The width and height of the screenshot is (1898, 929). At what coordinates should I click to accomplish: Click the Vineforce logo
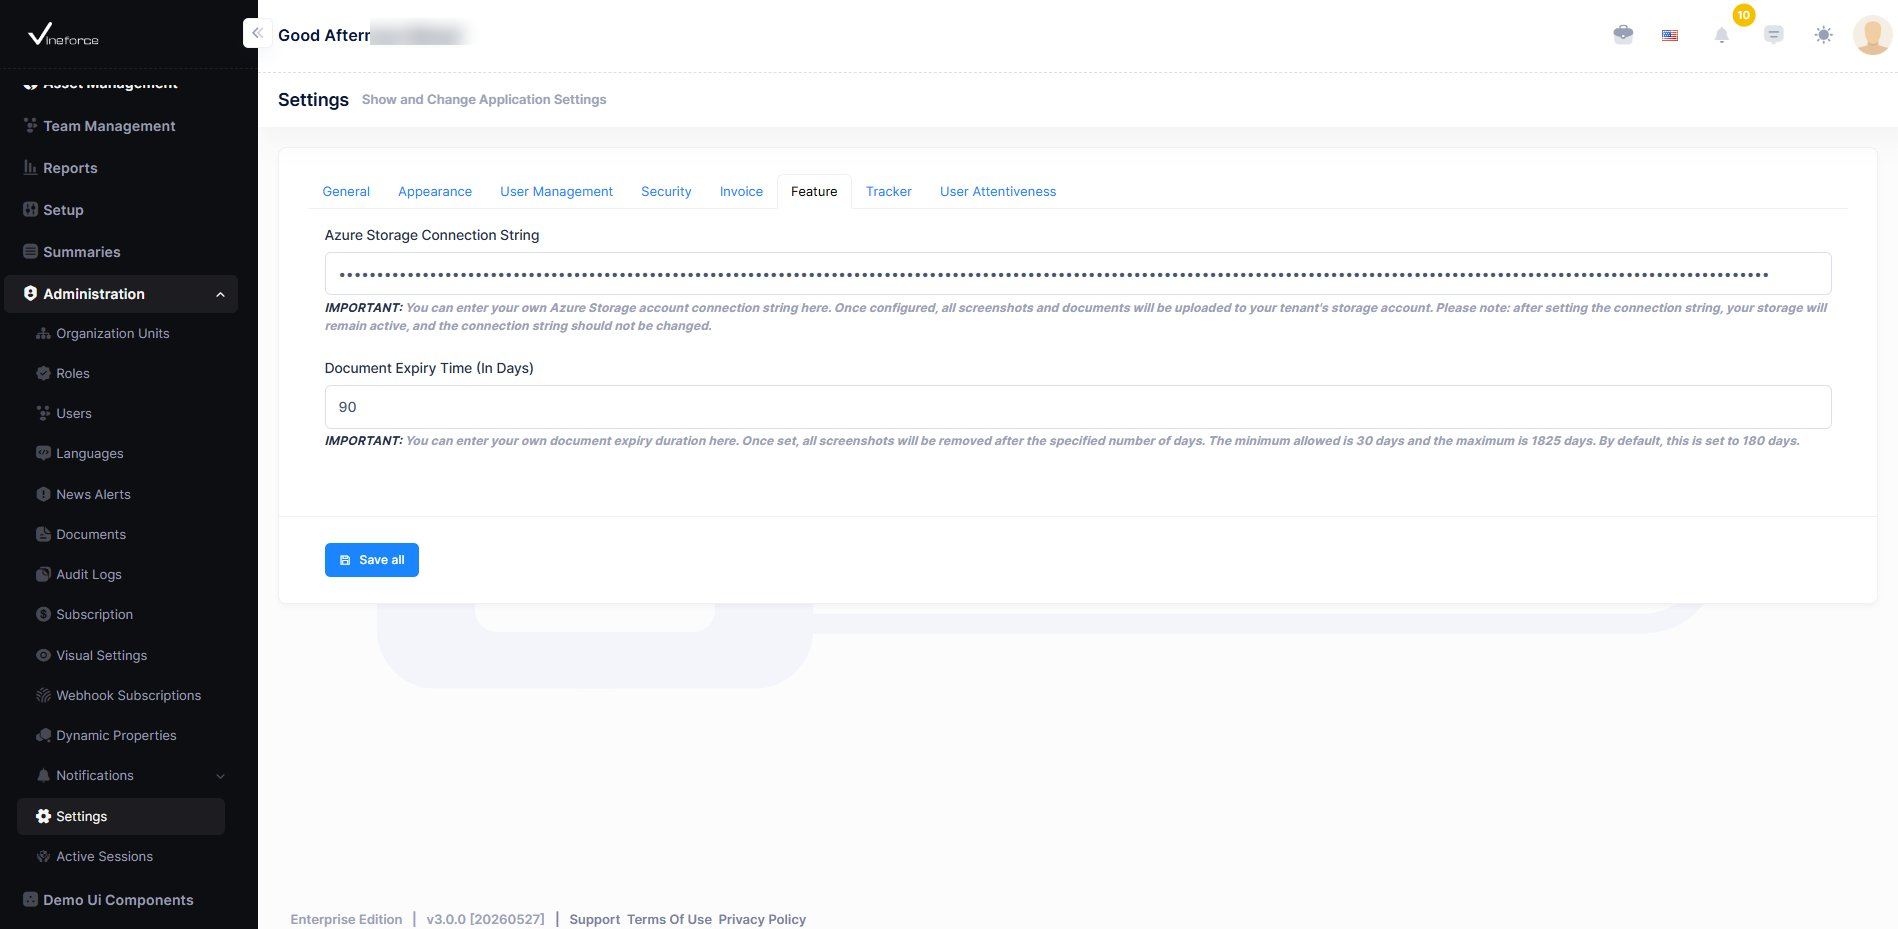[x=63, y=35]
